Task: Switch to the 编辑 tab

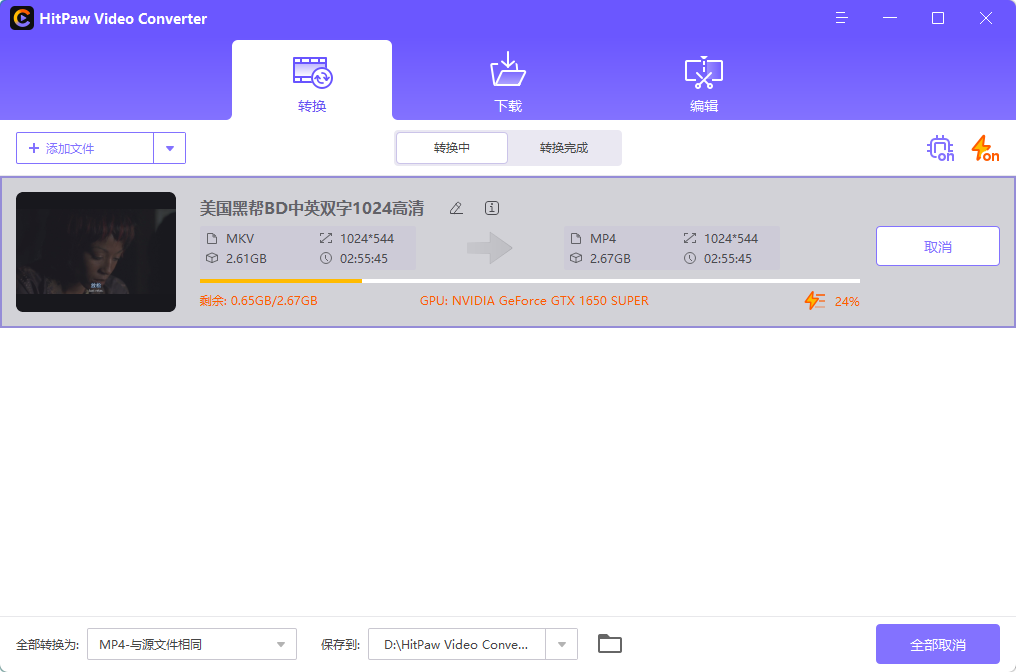Action: pos(704,84)
